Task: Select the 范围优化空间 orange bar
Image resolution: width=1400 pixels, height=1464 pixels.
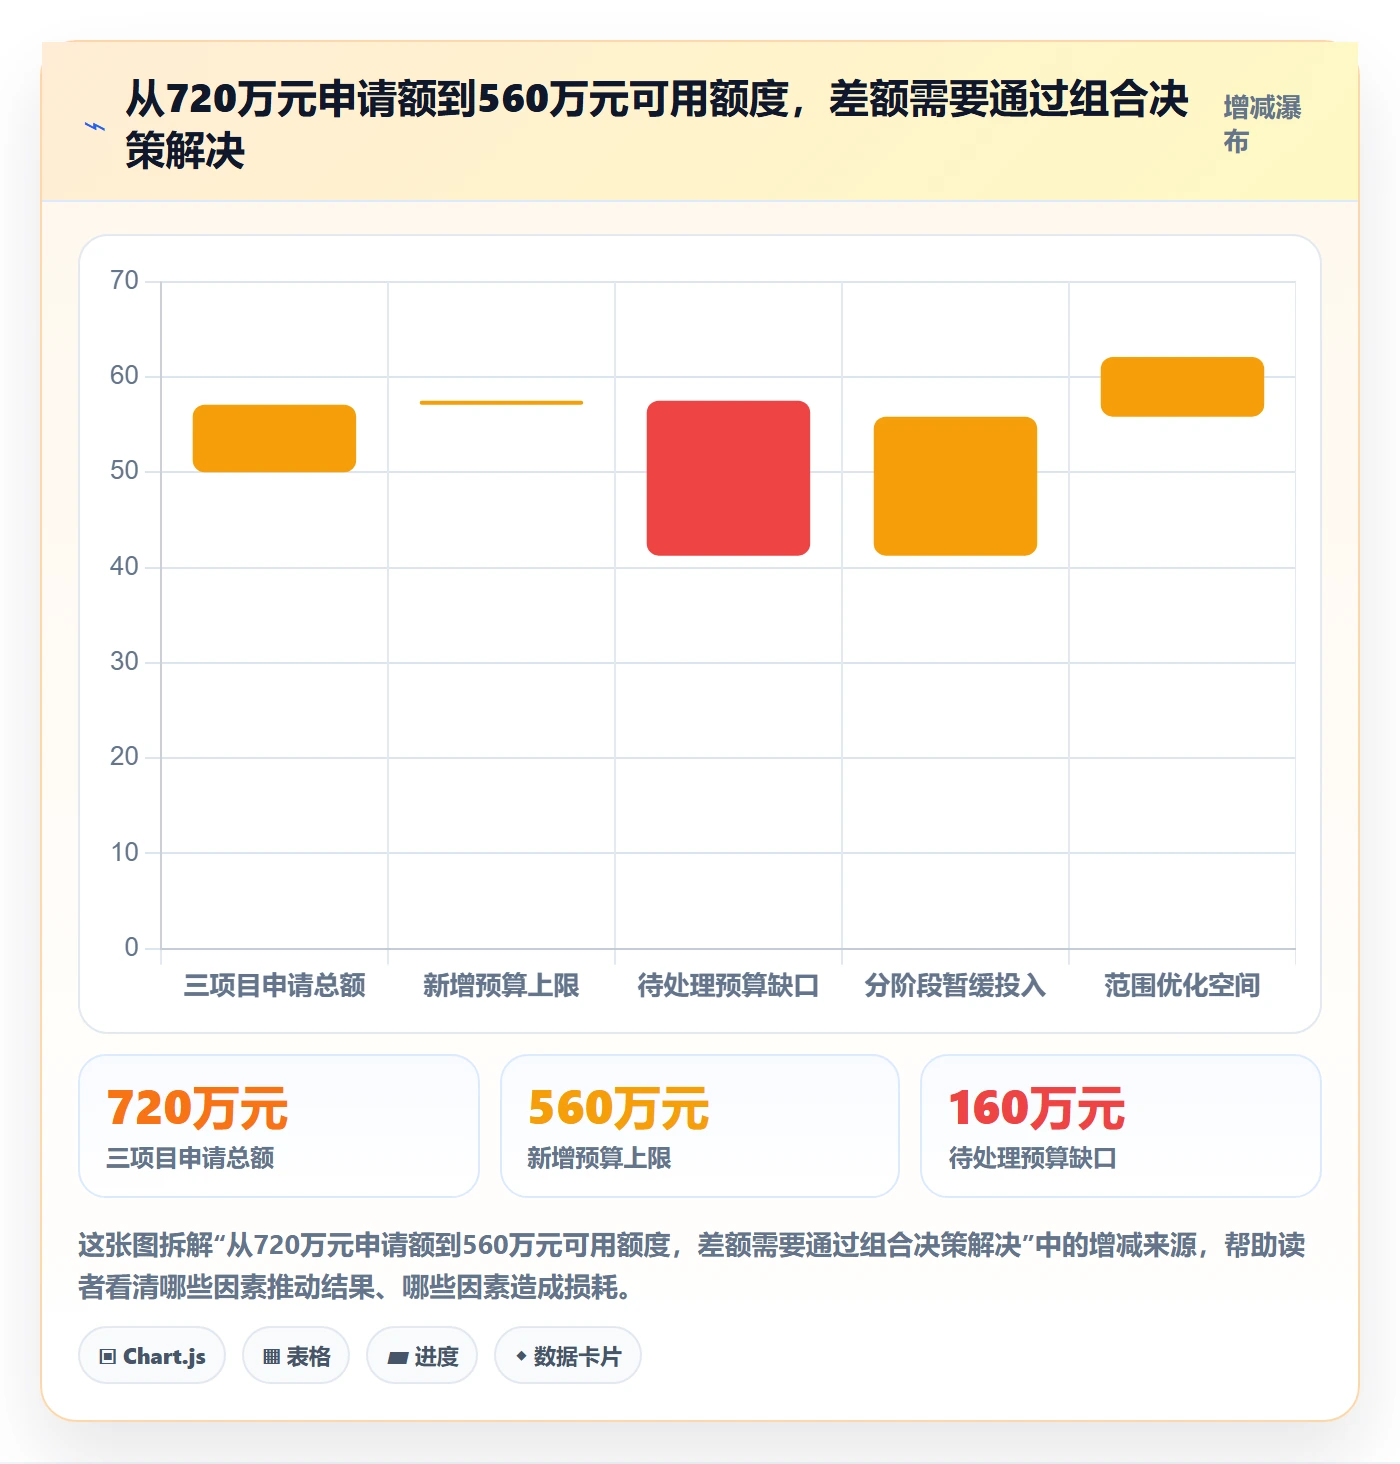Action: click(x=1182, y=387)
